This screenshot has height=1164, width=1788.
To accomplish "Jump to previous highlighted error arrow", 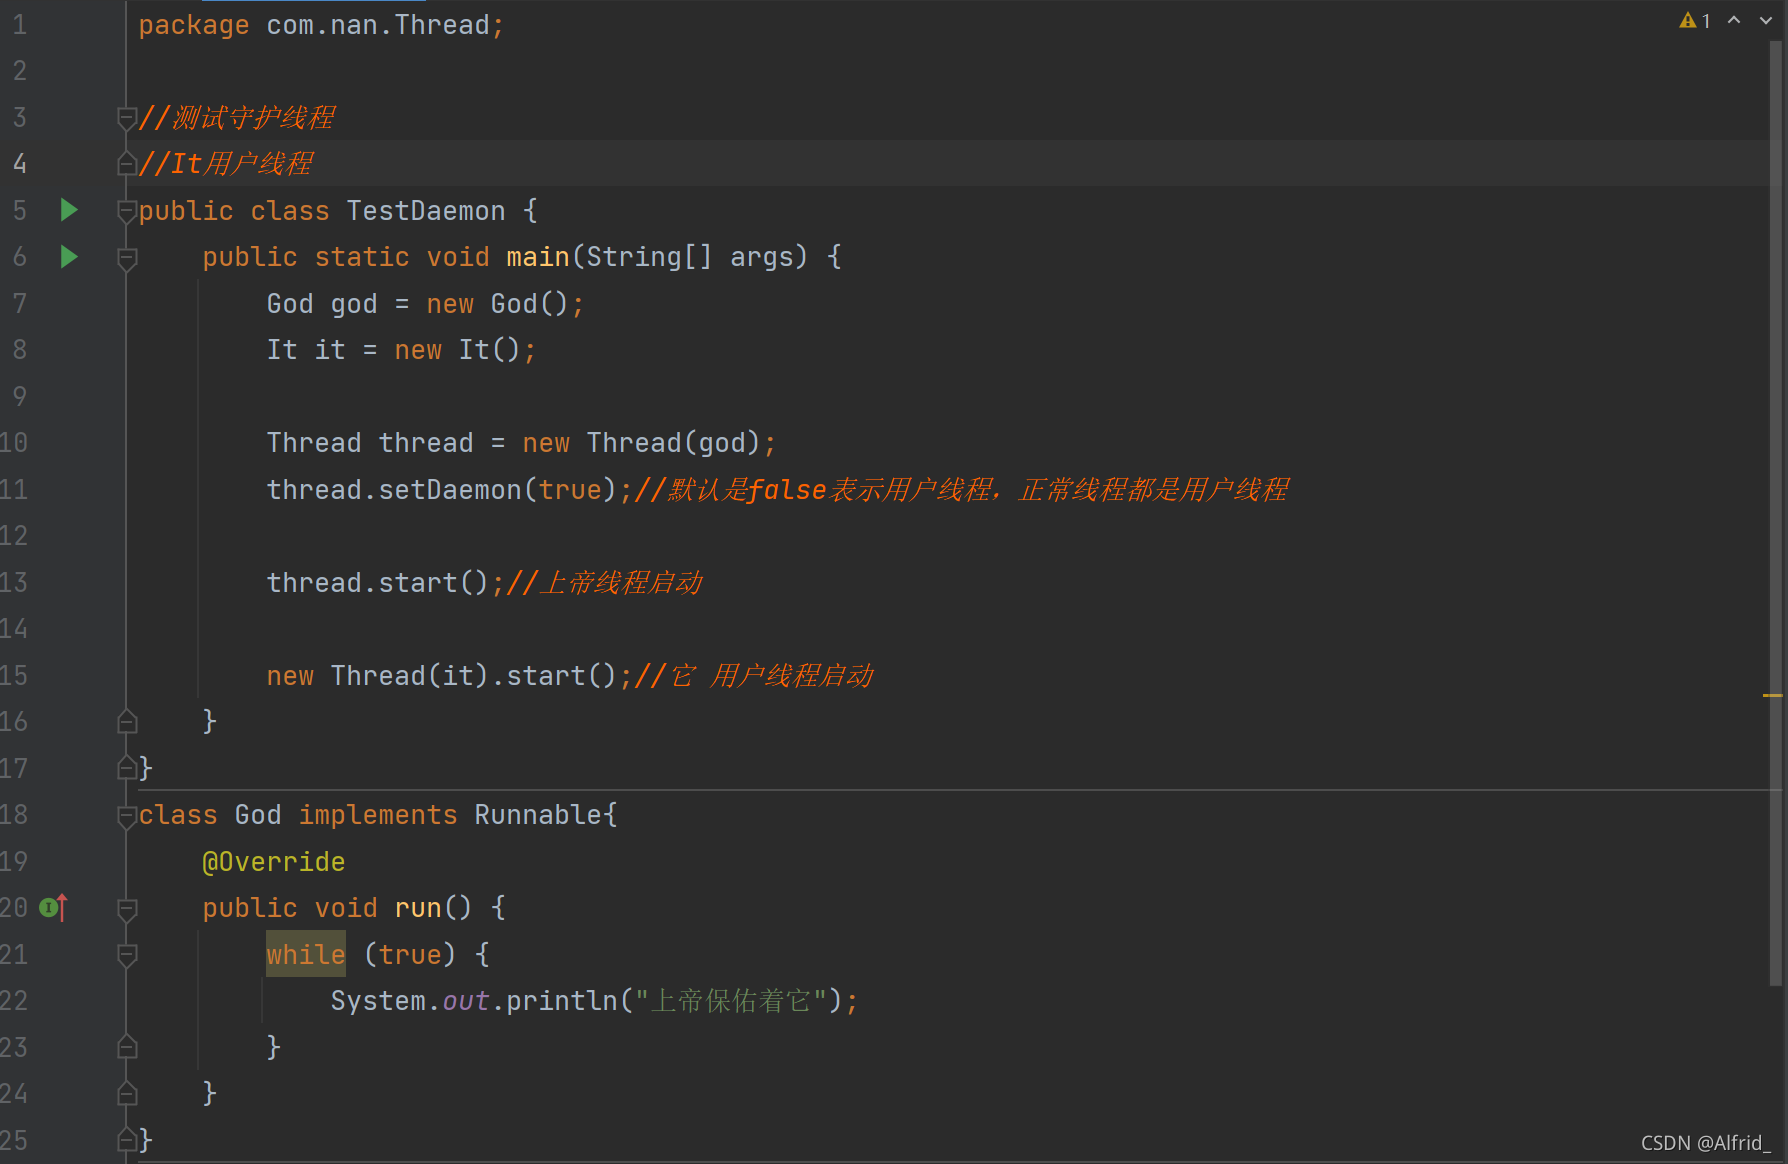I will [x=1734, y=20].
